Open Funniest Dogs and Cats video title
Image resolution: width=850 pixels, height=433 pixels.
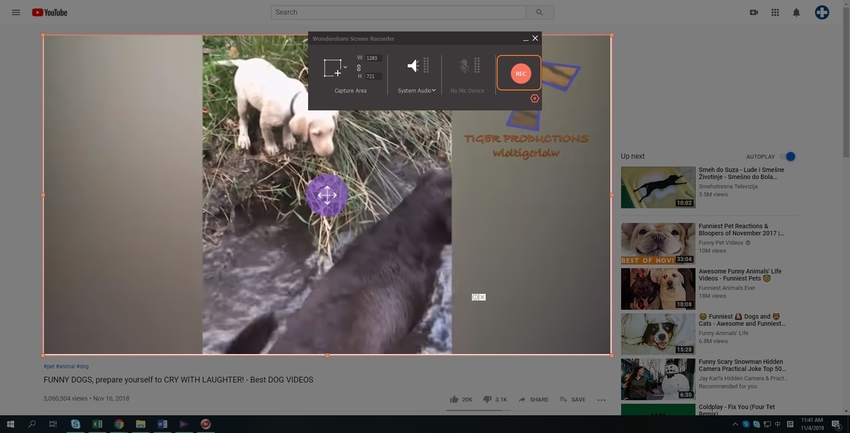coord(742,320)
